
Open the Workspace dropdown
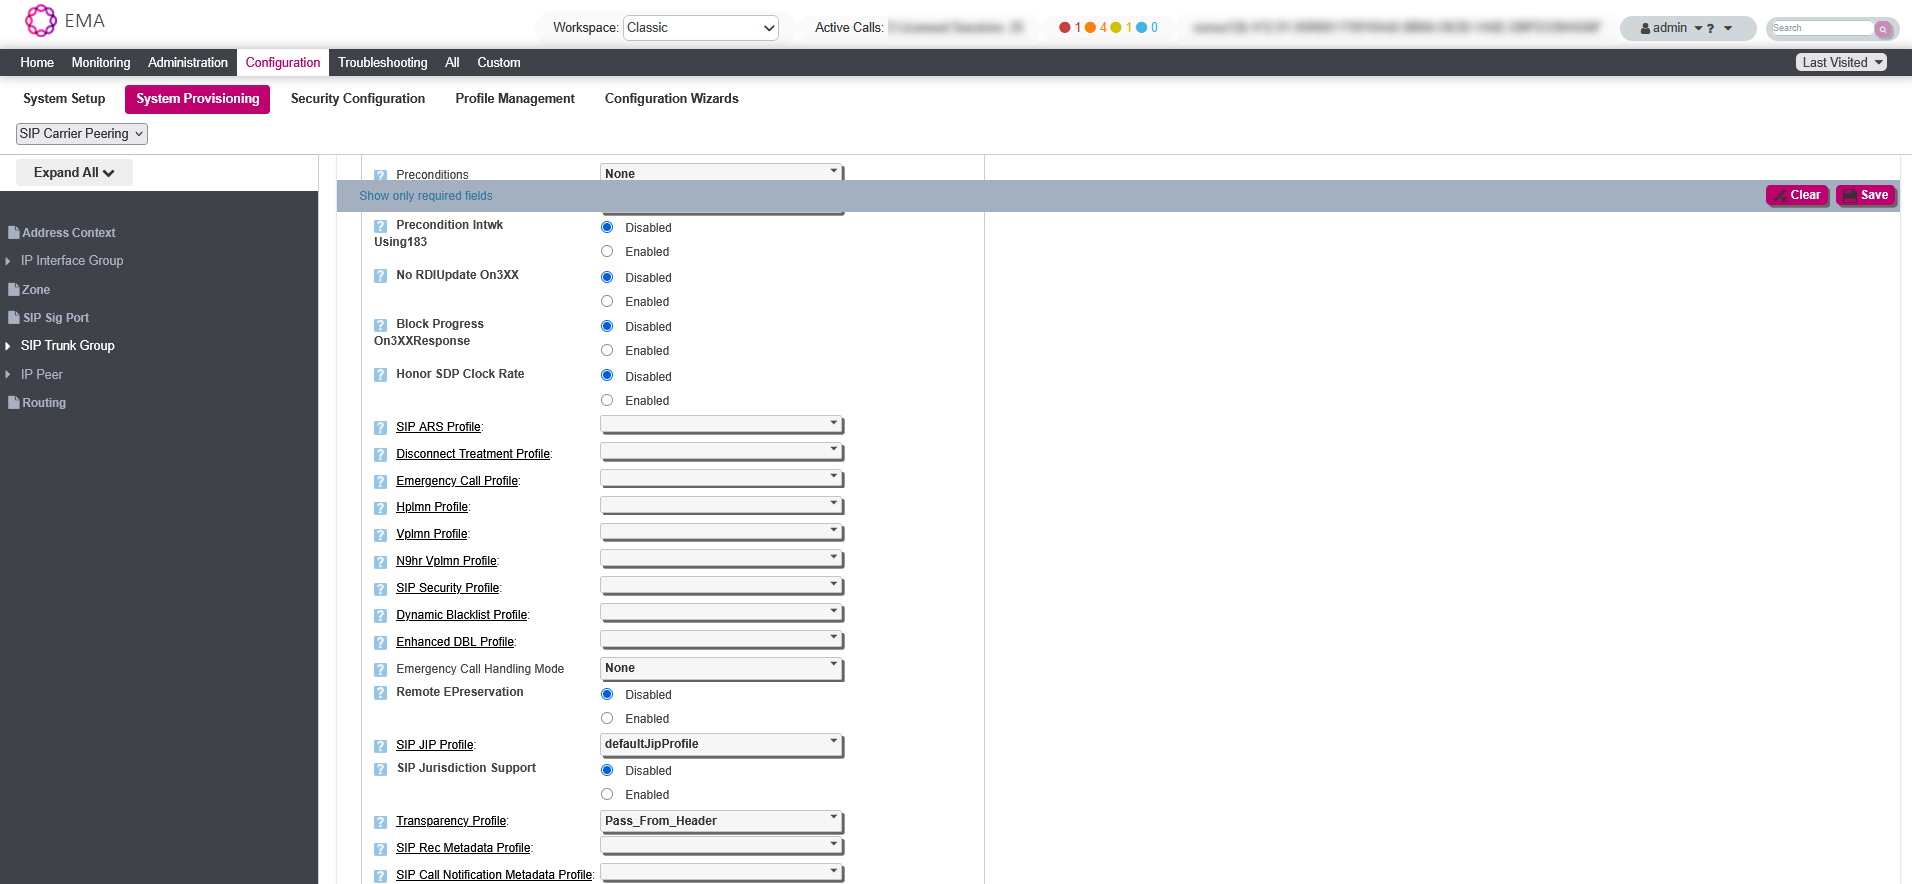(x=700, y=28)
